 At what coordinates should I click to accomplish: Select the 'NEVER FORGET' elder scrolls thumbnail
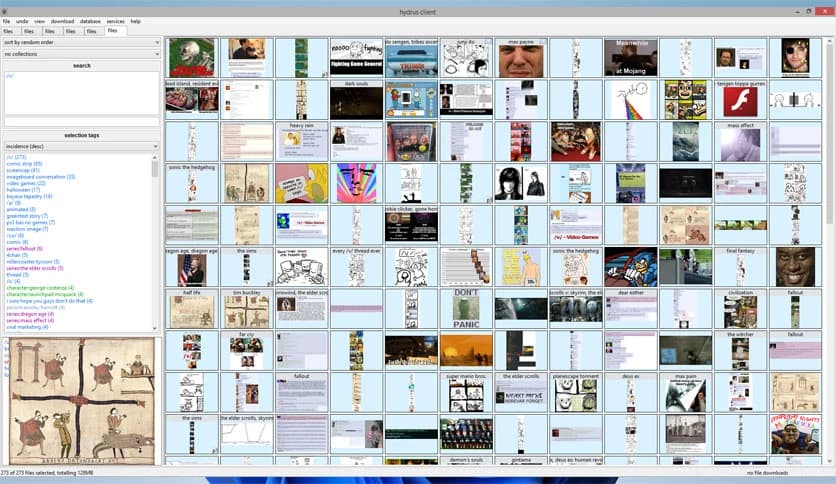pyautogui.click(x=521, y=392)
